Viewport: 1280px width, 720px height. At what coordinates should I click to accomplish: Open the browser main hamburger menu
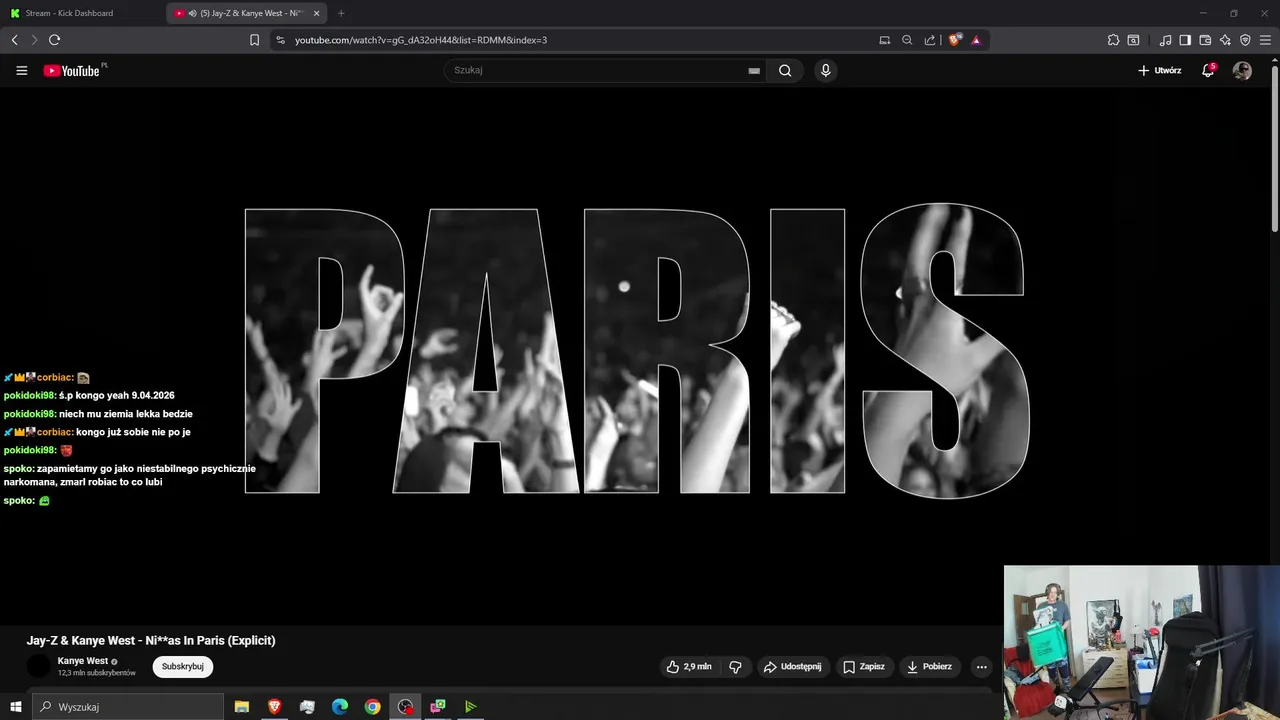click(x=1265, y=40)
